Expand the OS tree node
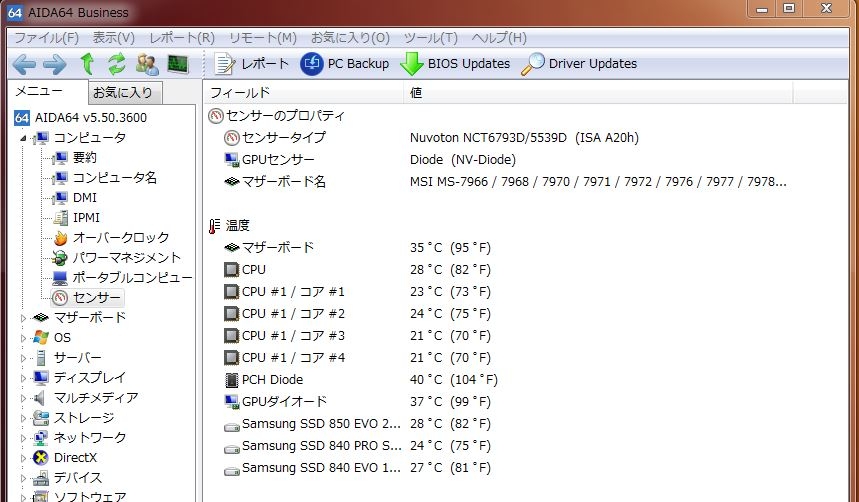The height and width of the screenshot is (502, 859). (23, 338)
